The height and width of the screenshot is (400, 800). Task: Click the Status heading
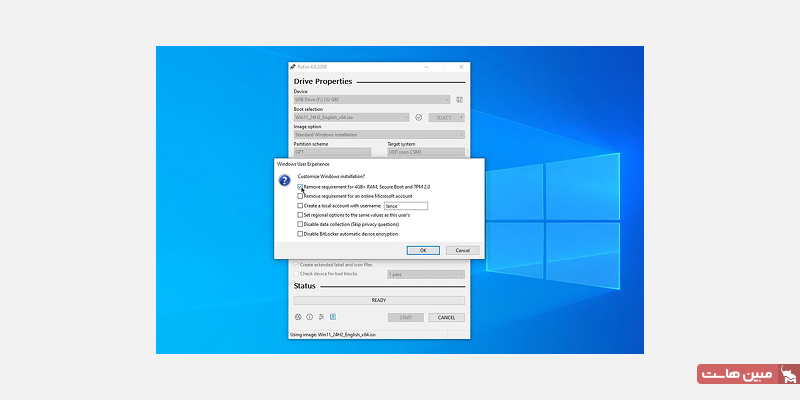click(x=305, y=286)
